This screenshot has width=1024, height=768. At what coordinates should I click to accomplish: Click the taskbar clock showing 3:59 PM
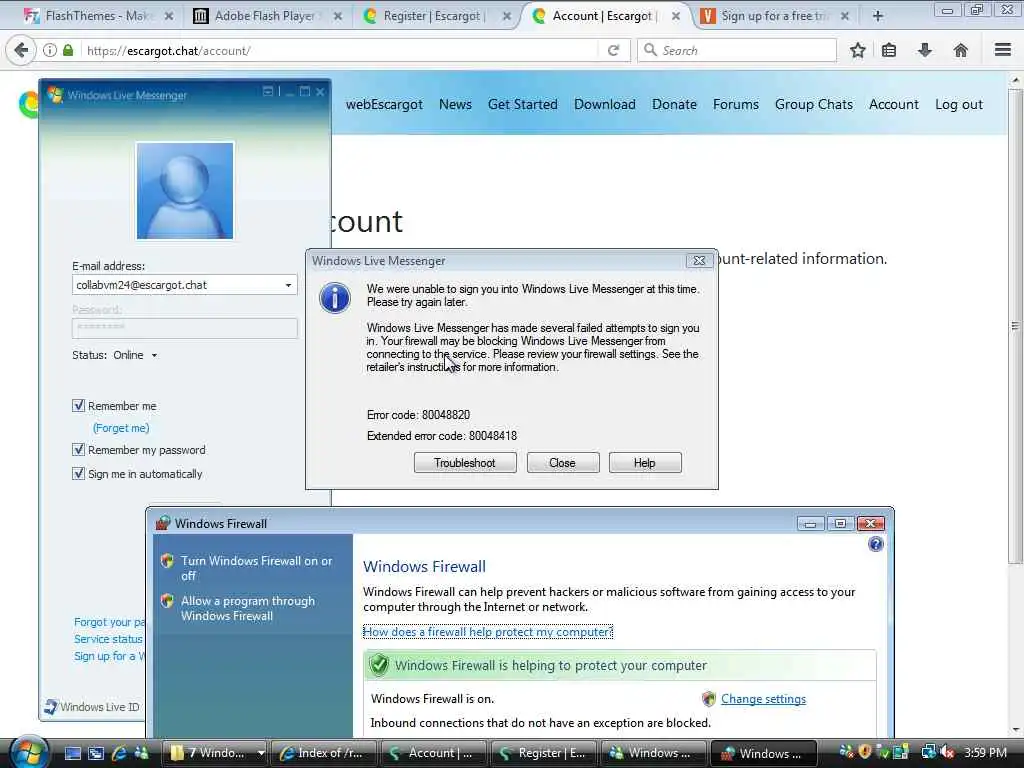pos(985,753)
